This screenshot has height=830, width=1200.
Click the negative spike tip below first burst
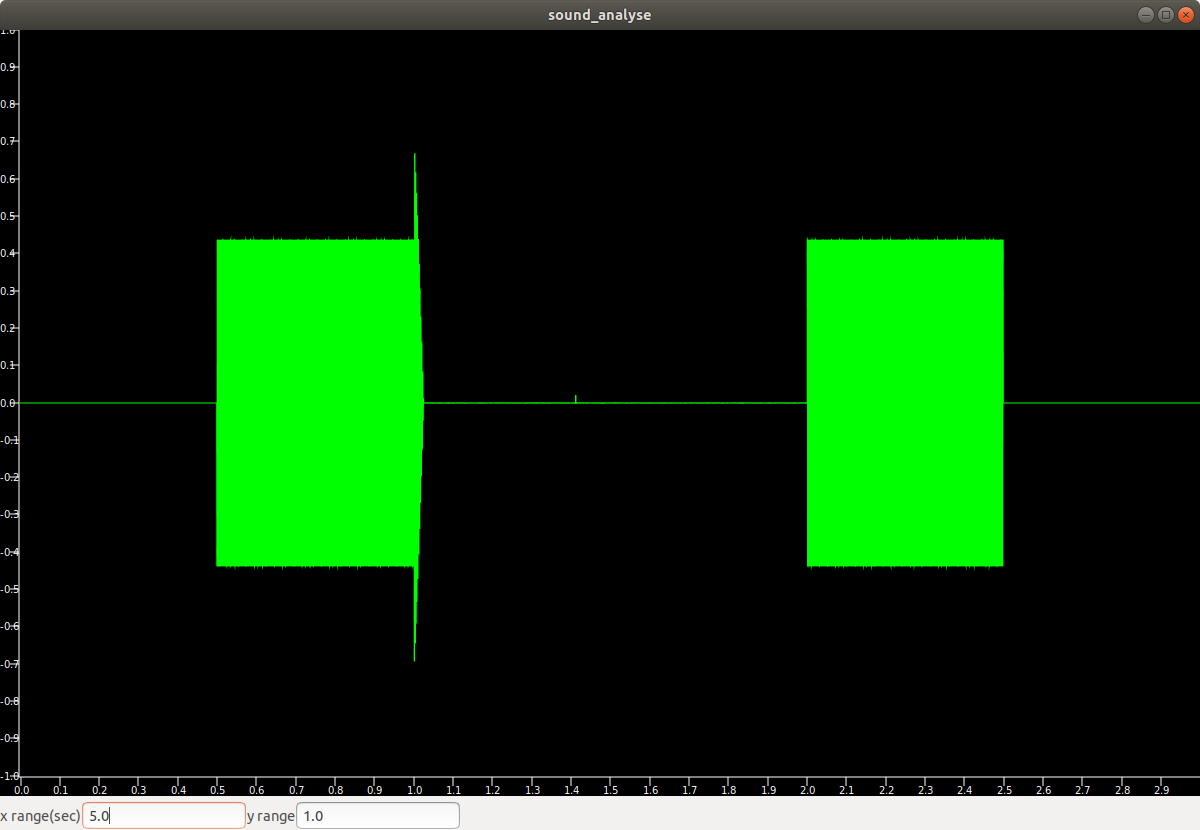(x=414, y=657)
